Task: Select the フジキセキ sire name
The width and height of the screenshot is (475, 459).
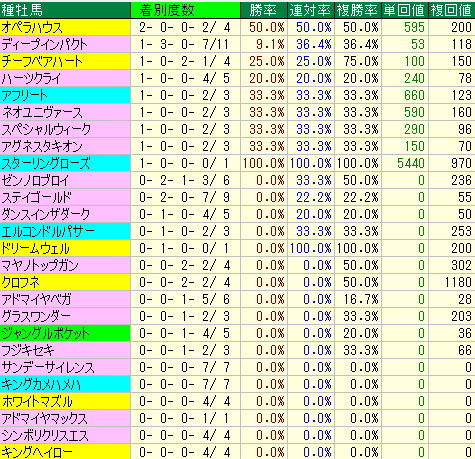Action: (x=65, y=350)
